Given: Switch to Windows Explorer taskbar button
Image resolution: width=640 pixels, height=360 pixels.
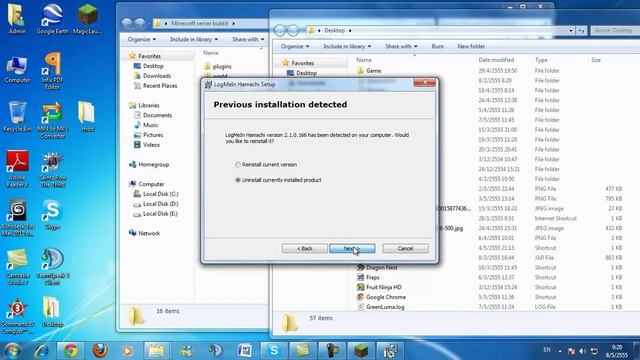Looking at the screenshot, I should (157, 351).
